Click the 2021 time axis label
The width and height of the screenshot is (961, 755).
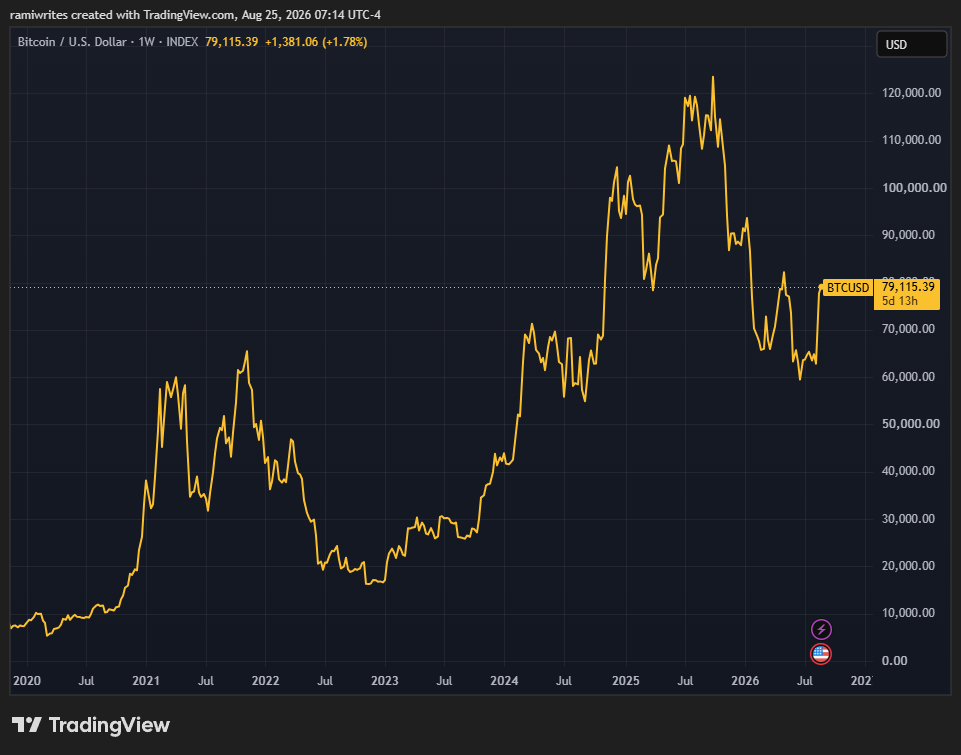pos(146,681)
